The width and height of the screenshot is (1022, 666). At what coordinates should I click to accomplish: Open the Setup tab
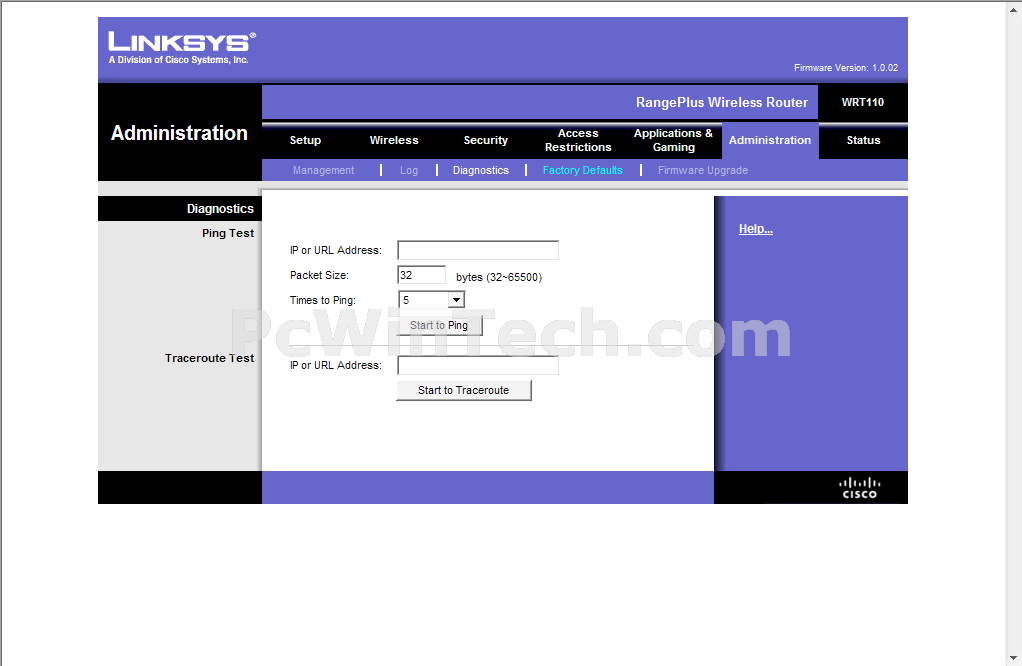pos(305,140)
